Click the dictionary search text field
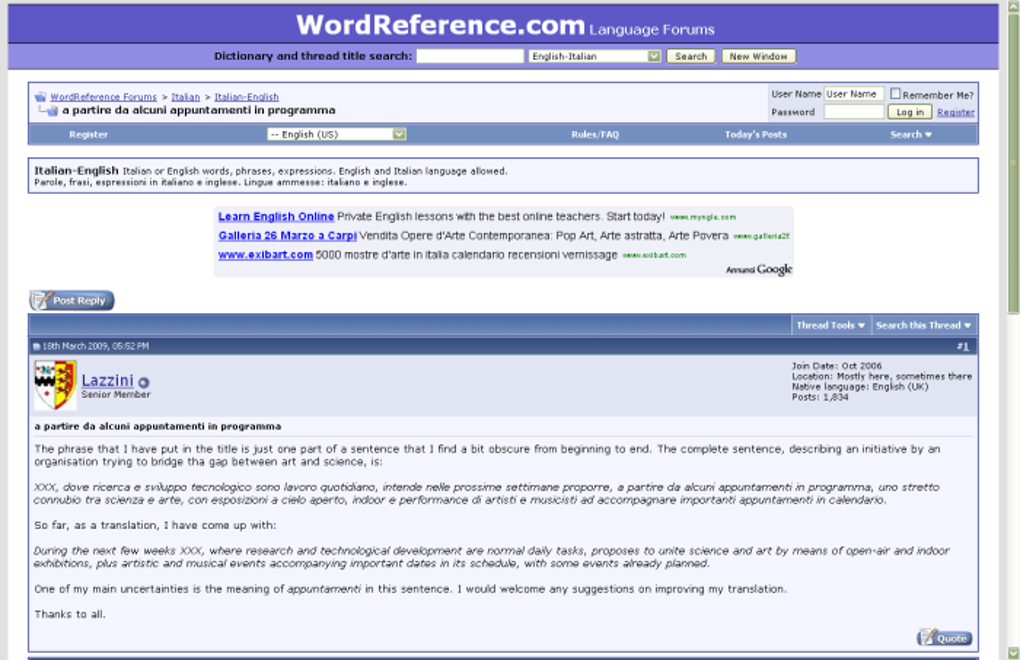 pyautogui.click(x=470, y=57)
